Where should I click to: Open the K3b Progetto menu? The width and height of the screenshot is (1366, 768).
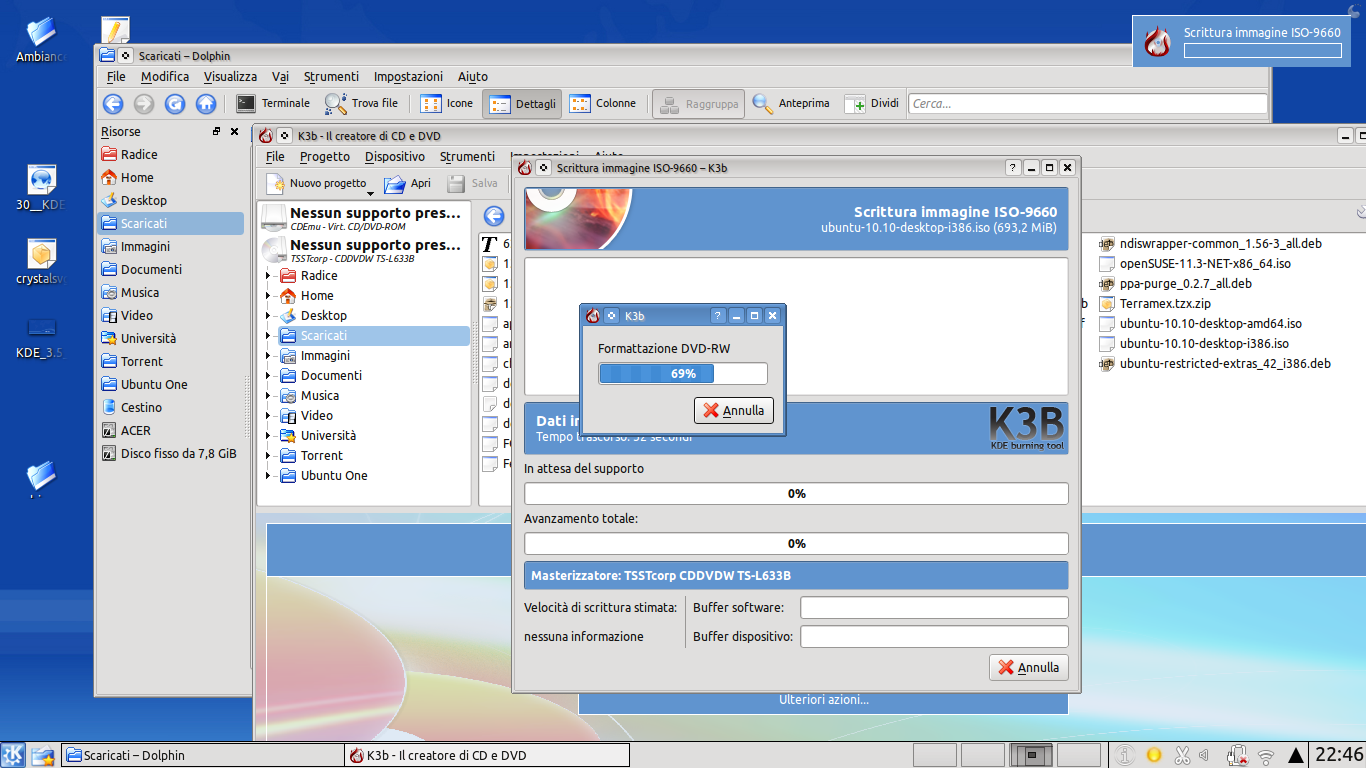tap(325, 156)
